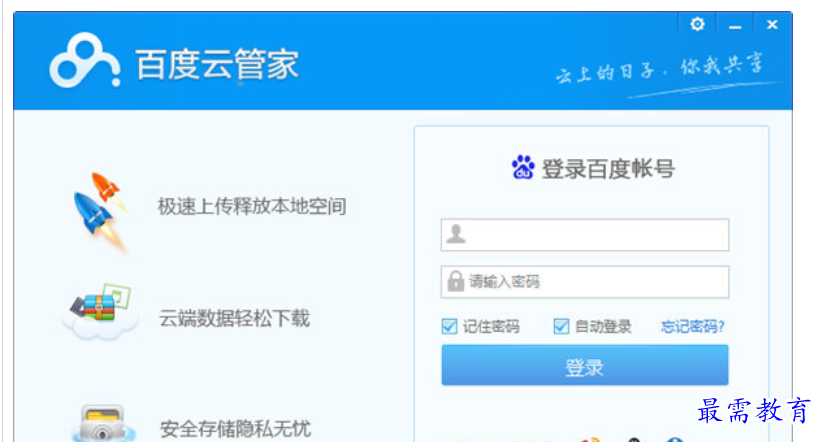Click the cloud download archive icon
This screenshot has height=442, width=819.
pyautogui.click(x=100, y=311)
